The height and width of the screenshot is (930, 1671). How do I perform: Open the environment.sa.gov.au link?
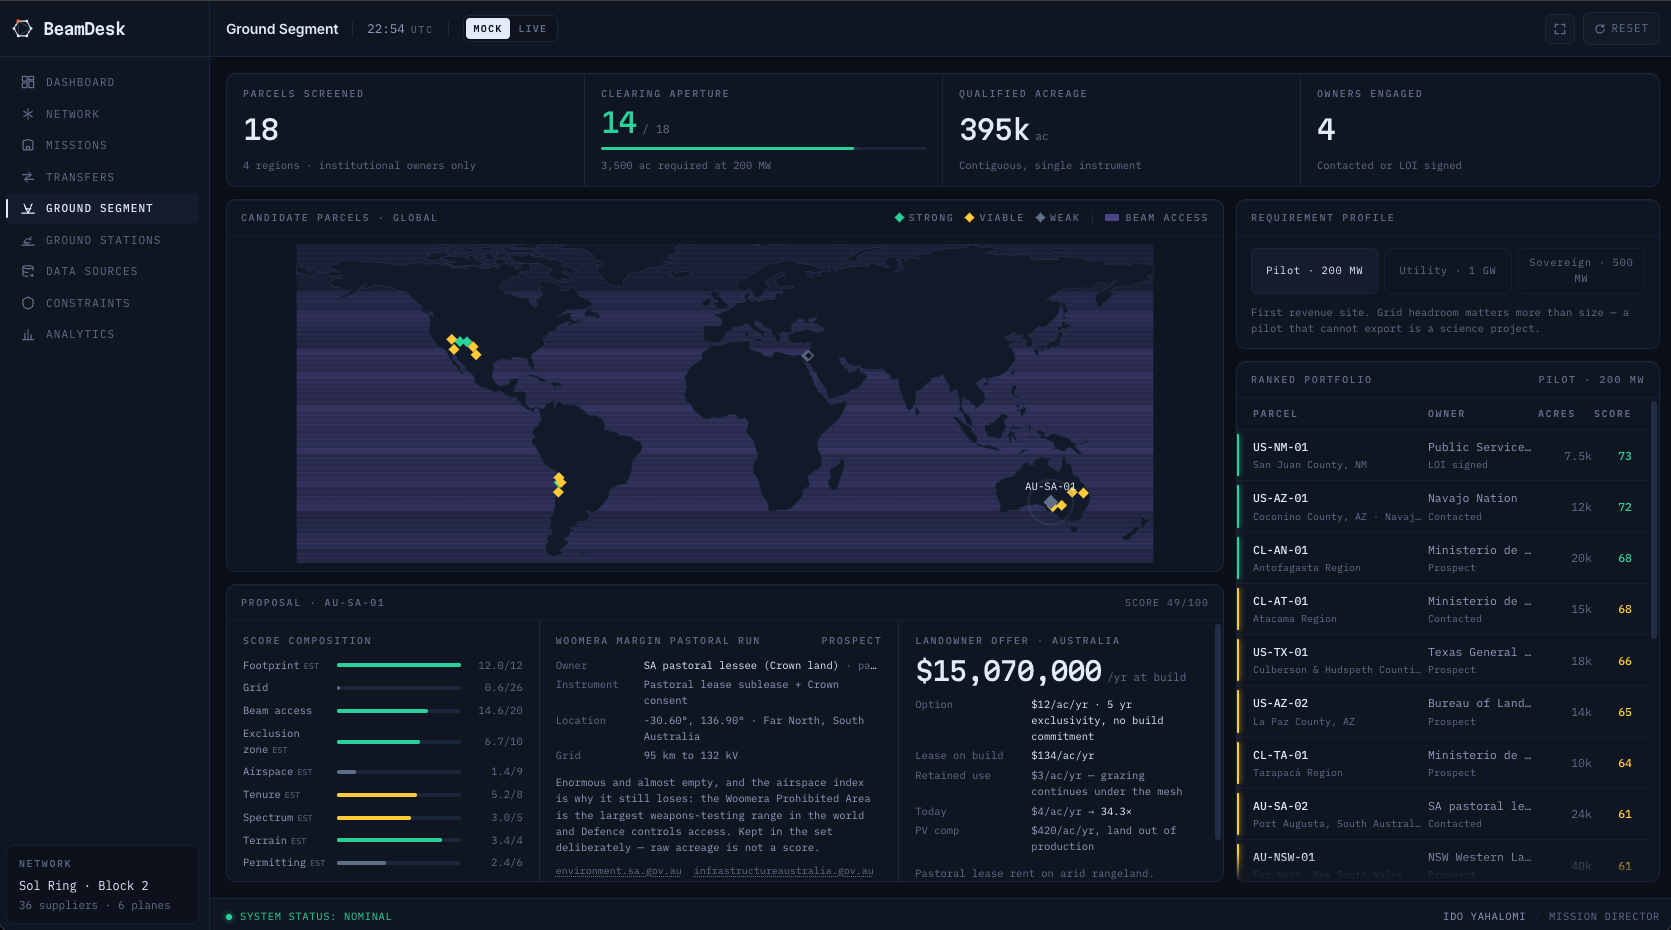(x=618, y=871)
